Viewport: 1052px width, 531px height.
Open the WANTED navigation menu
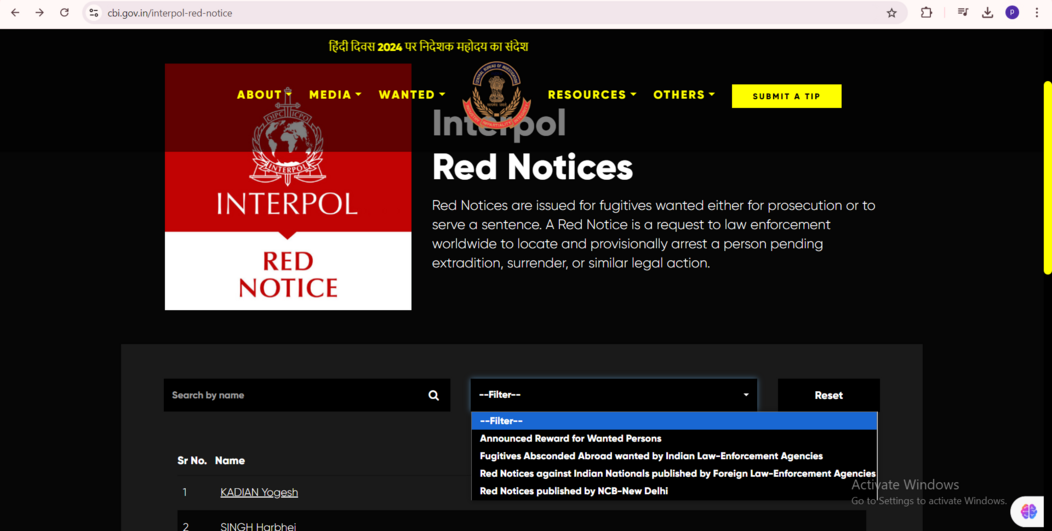(x=411, y=95)
